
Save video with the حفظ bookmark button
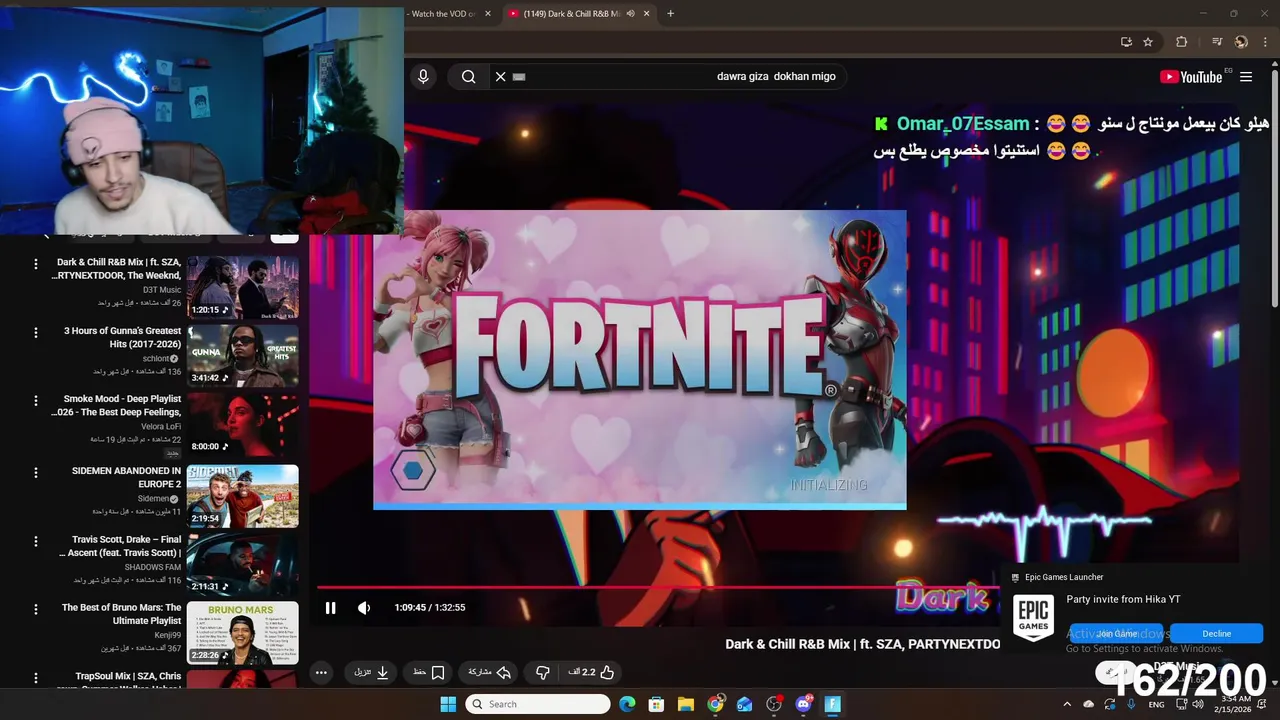point(429,673)
